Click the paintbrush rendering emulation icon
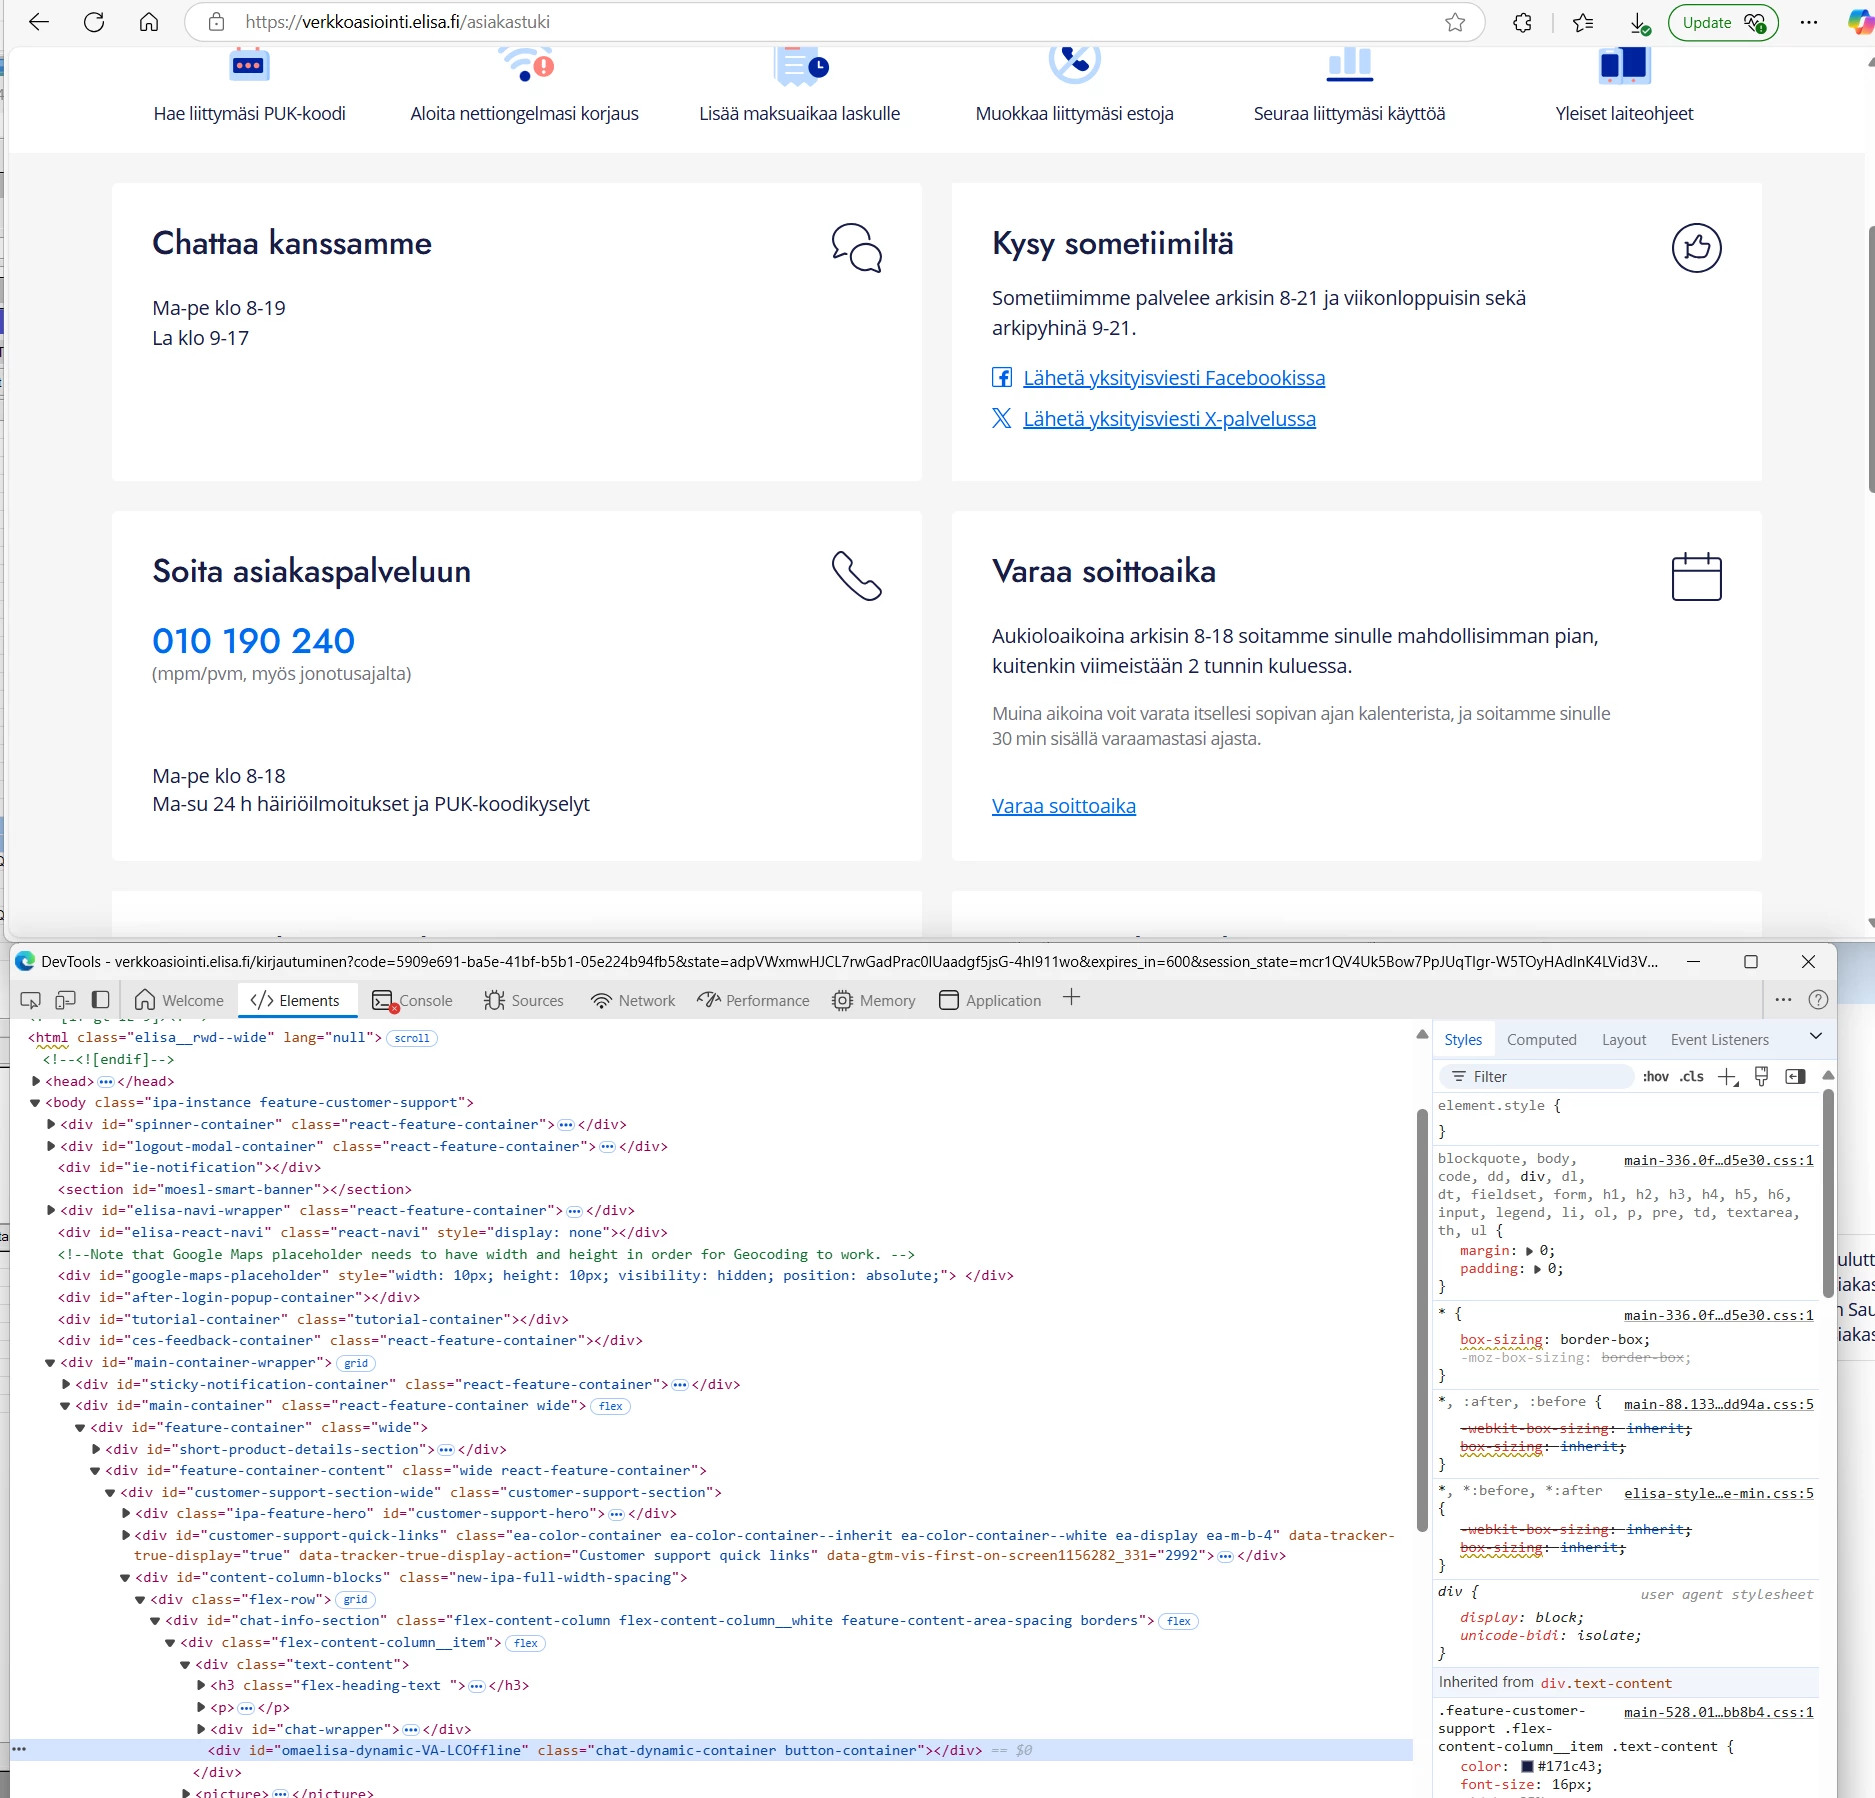This screenshot has height=1798, width=1875. point(1761,1076)
